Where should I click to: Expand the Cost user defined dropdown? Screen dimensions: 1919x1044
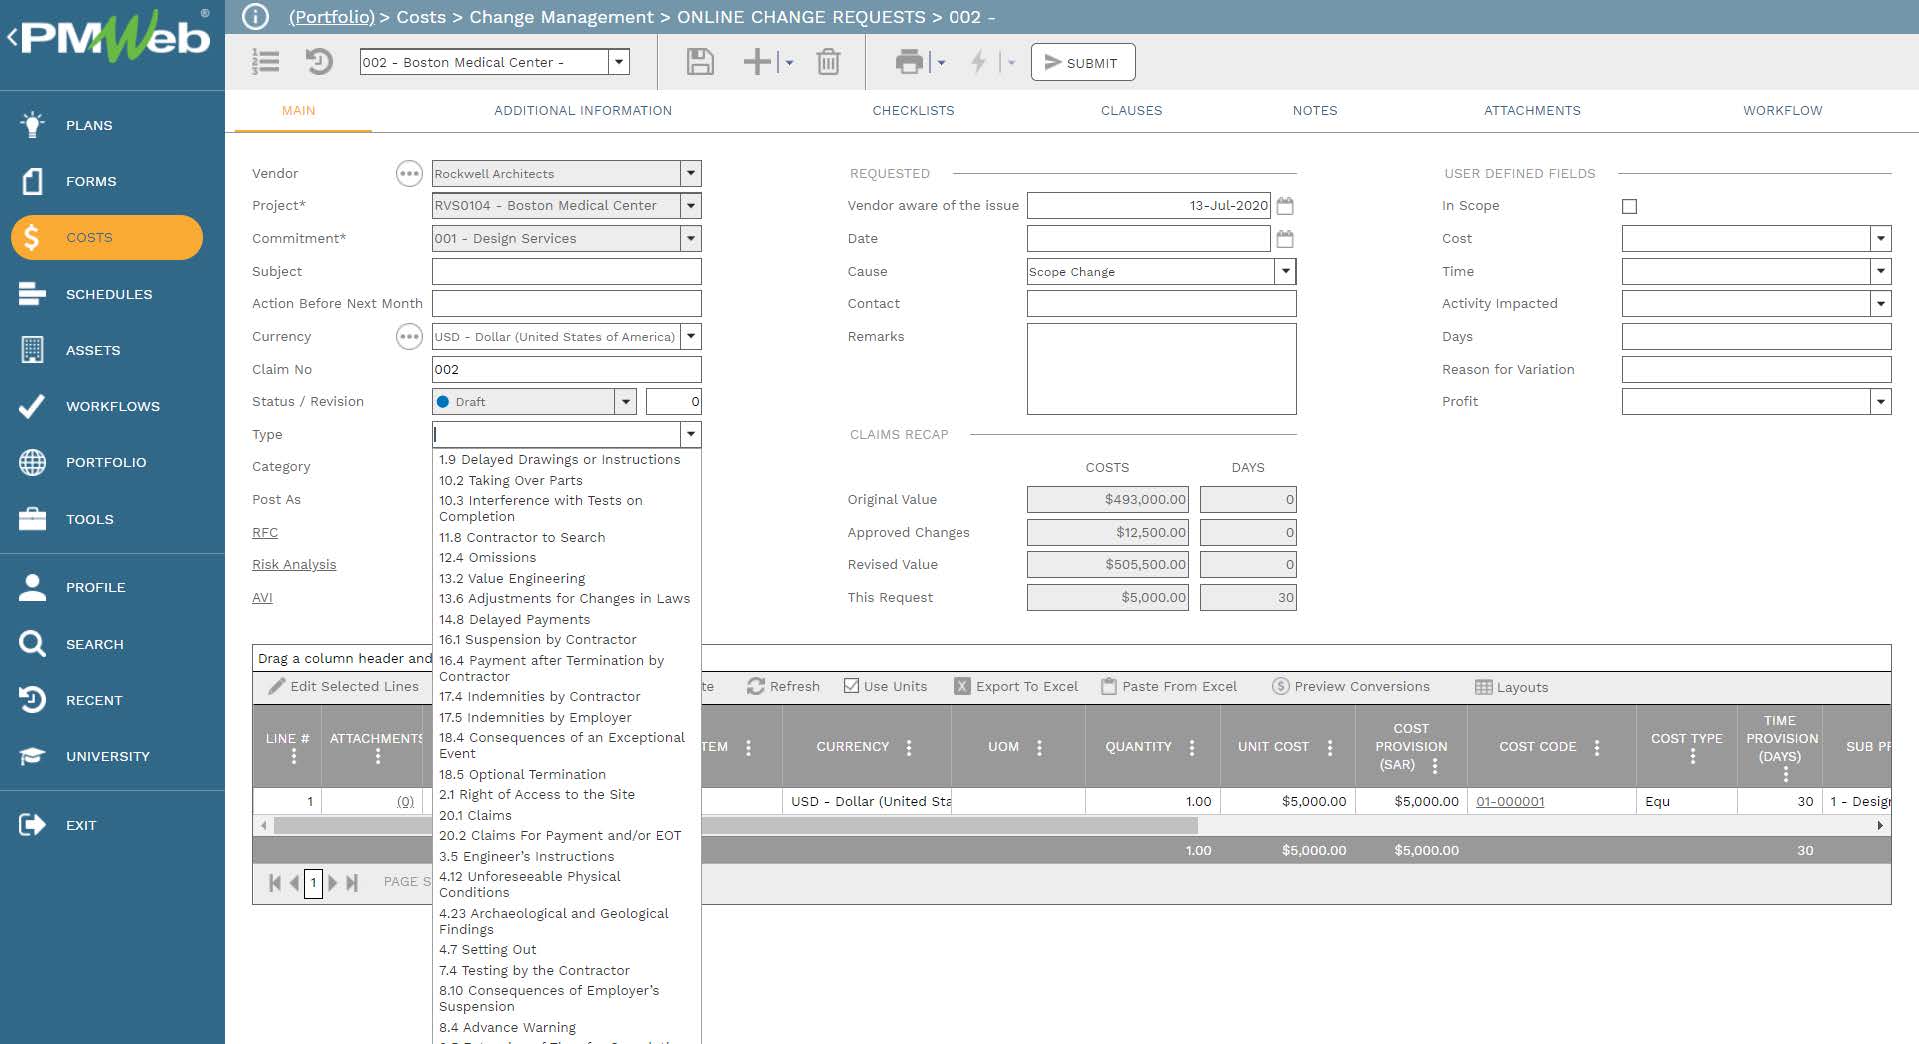pos(1881,239)
